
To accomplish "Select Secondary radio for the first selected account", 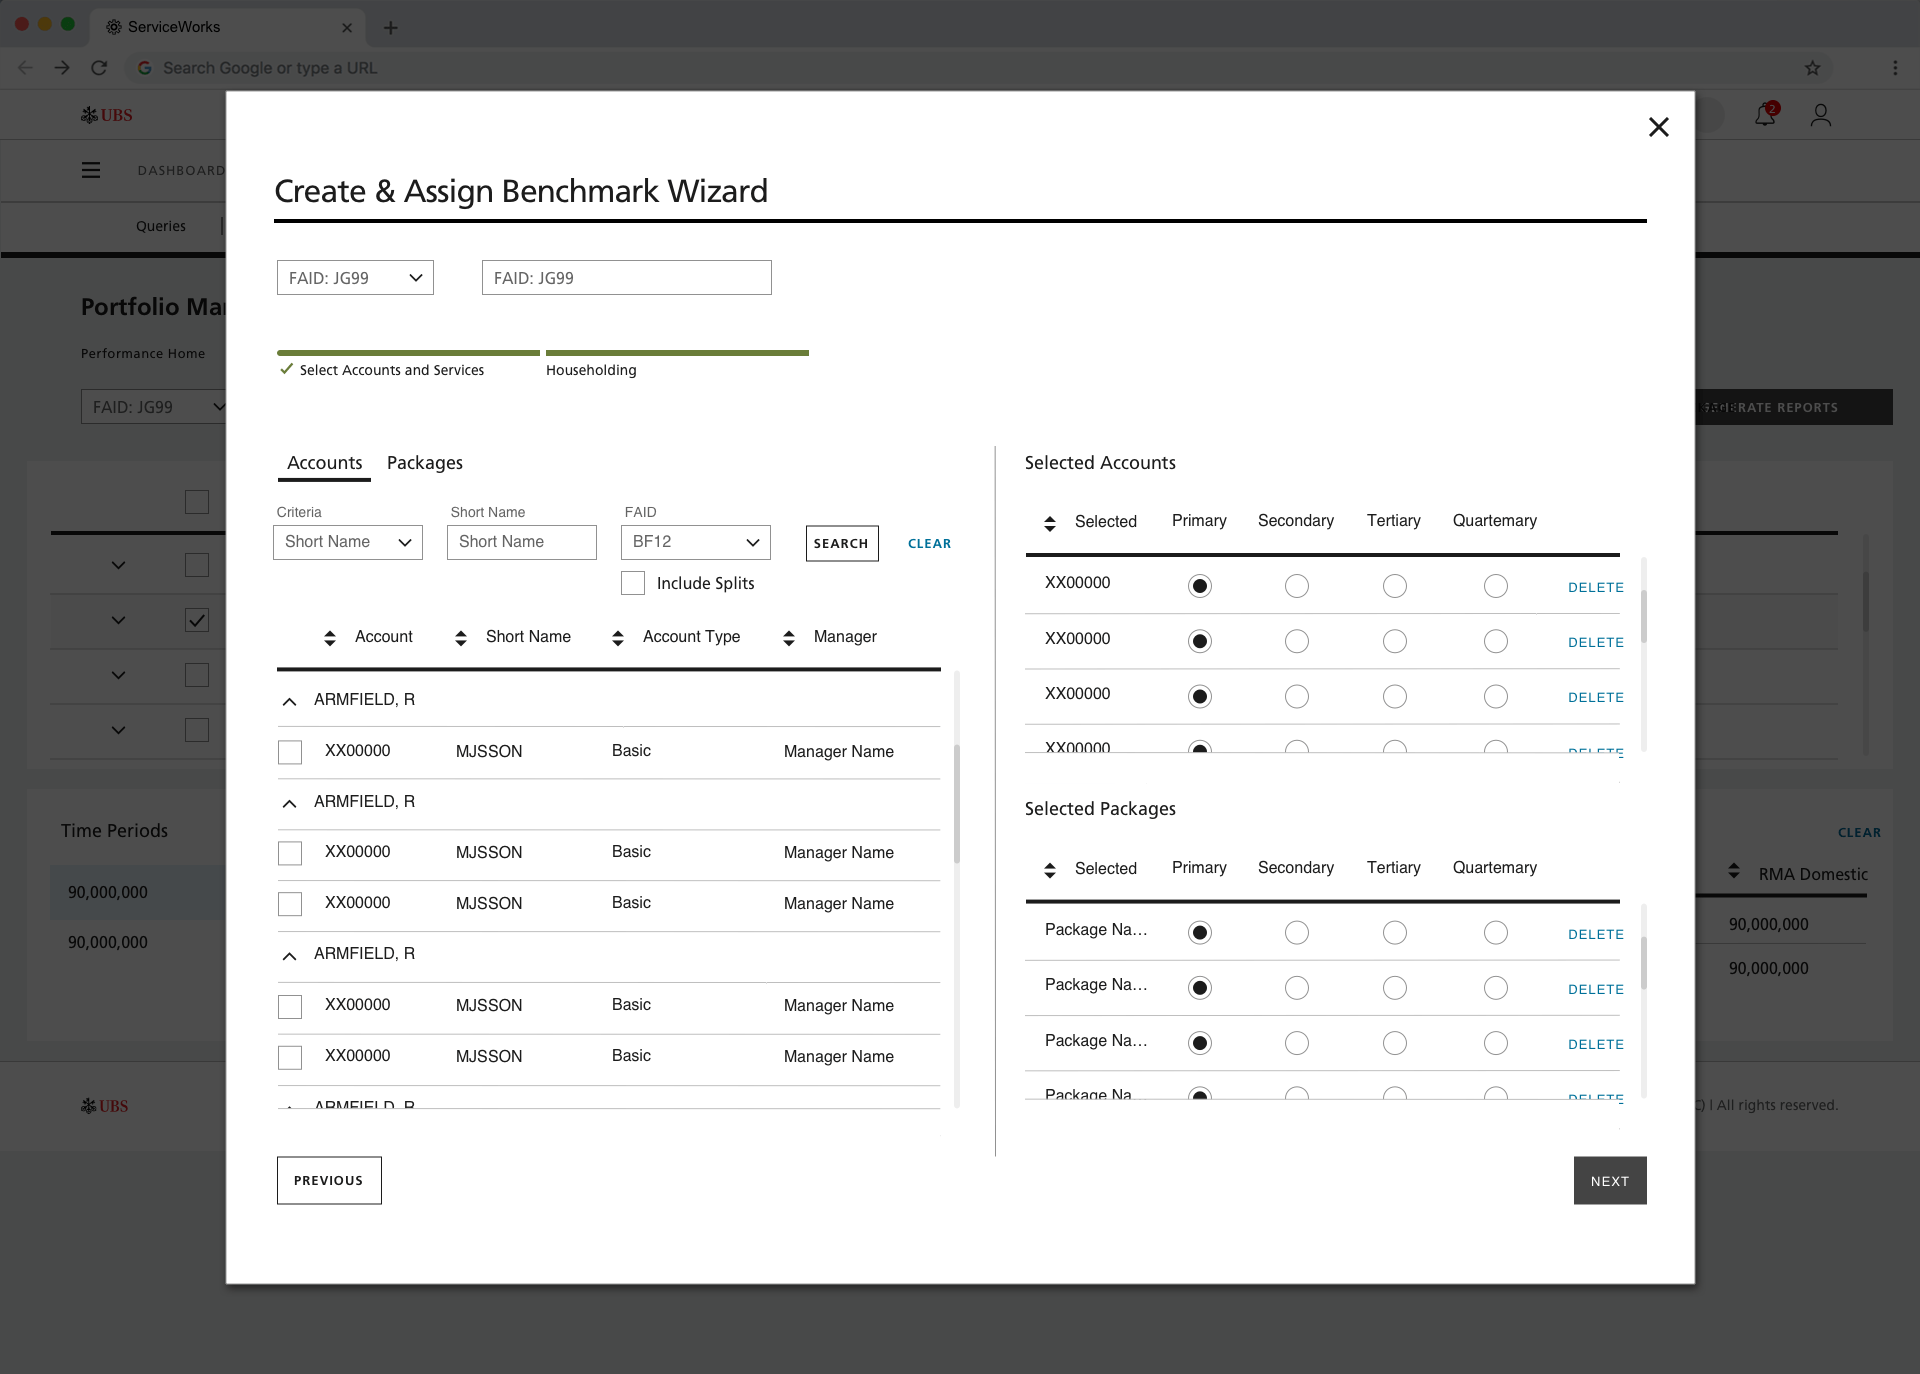I will [x=1296, y=586].
